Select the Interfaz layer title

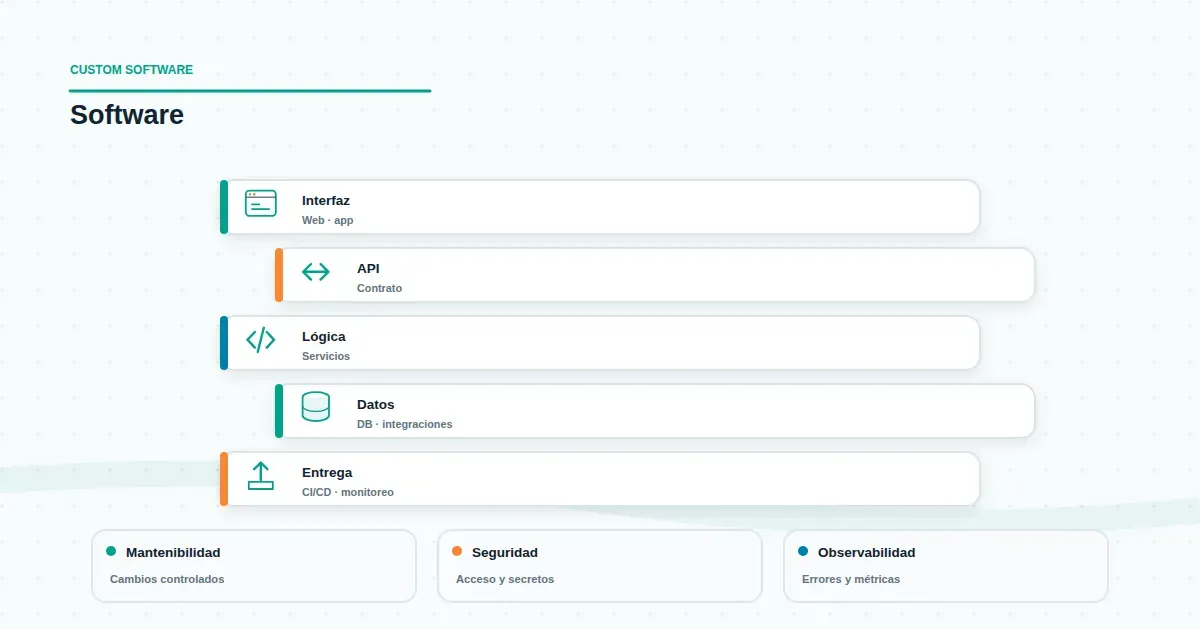[326, 201]
